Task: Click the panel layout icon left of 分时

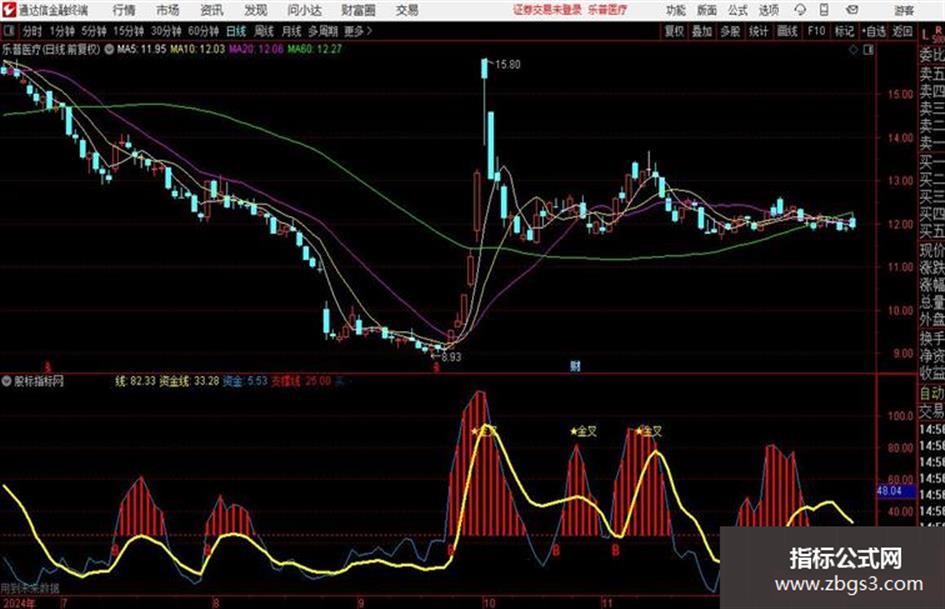Action: 9,31
